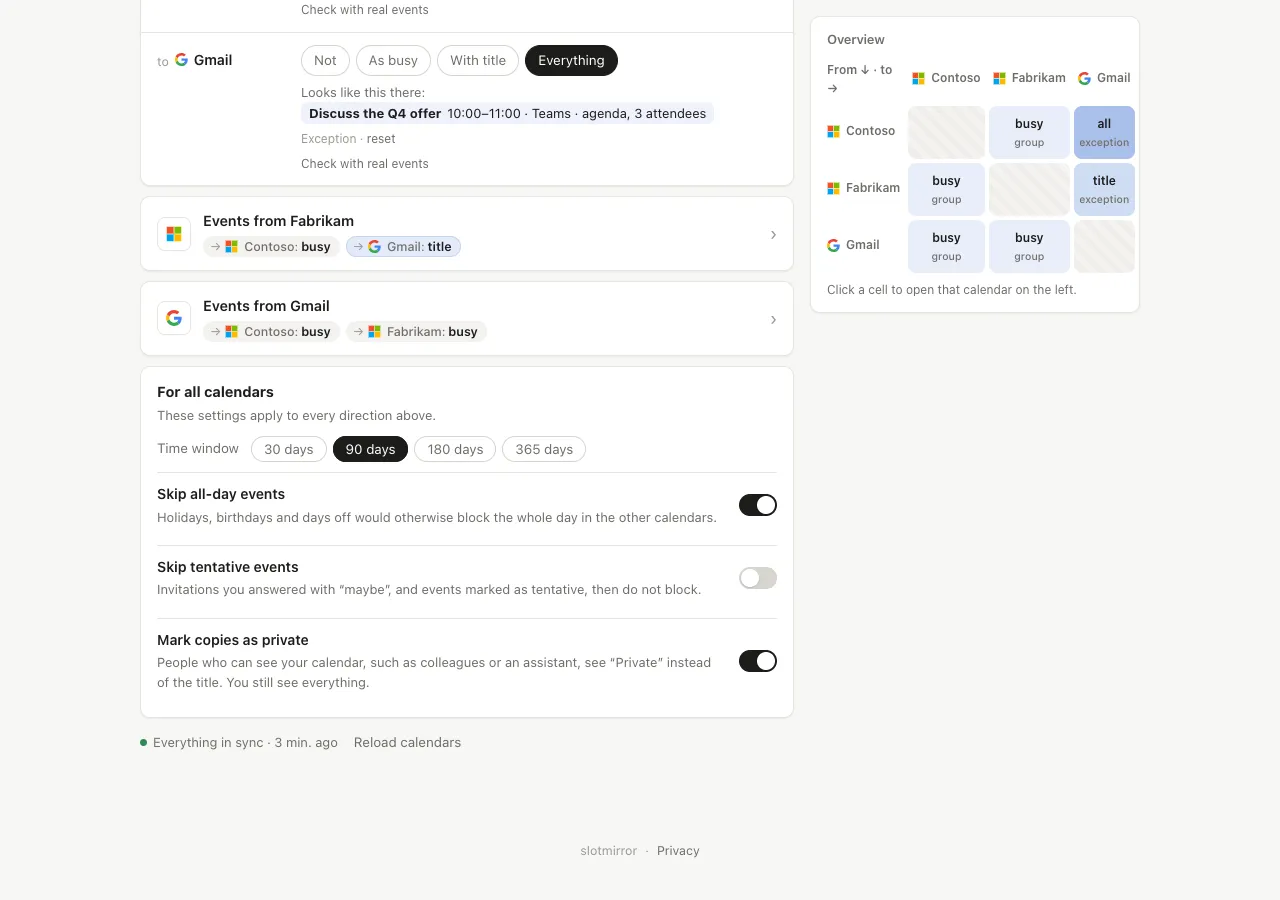Click the Microsoft logo on Events from Fabrikam card
Screen dimensions: 1280x900
174,234
